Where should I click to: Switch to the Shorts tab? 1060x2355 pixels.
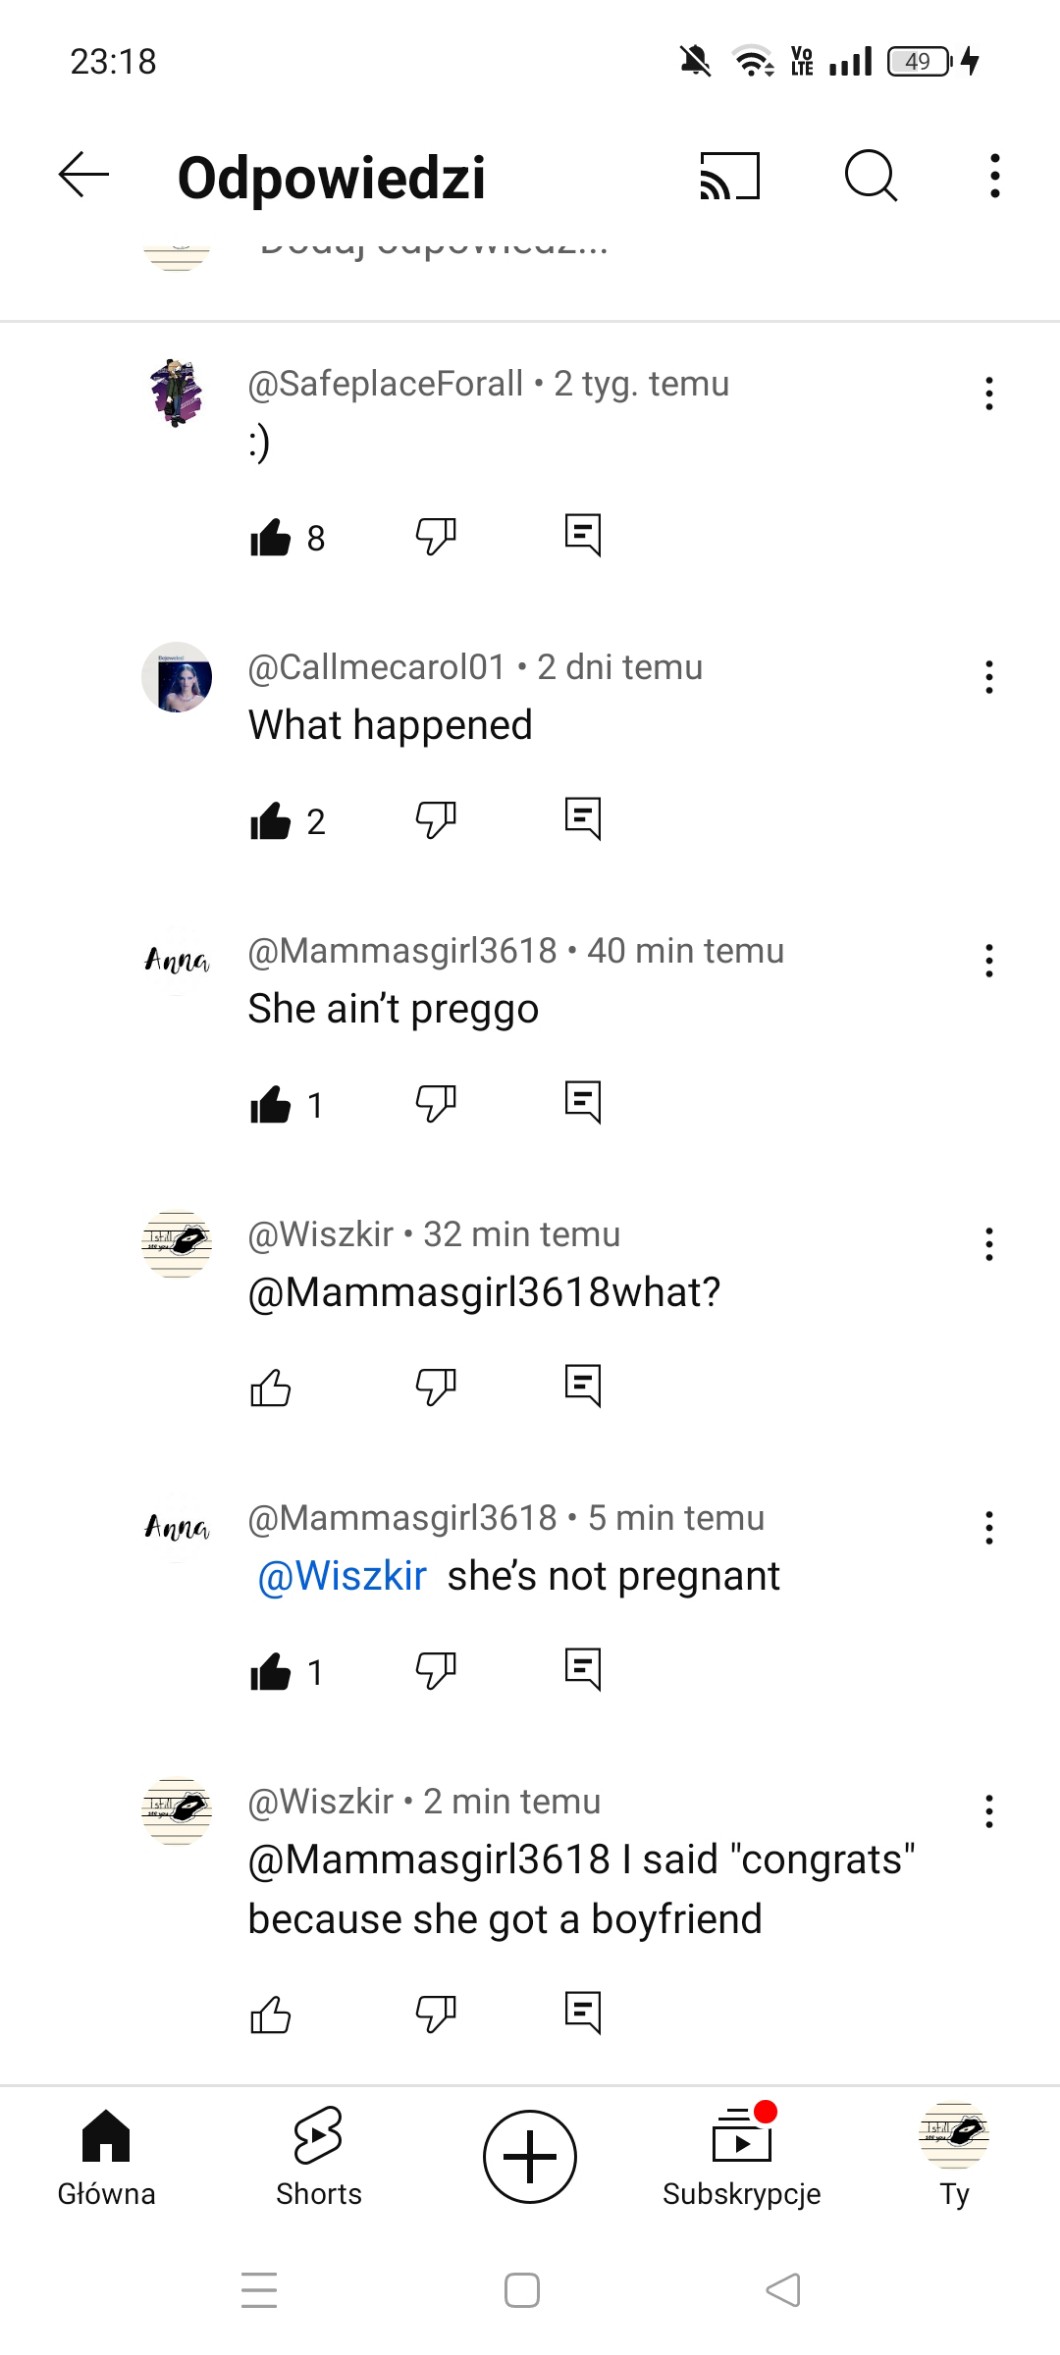click(318, 2156)
